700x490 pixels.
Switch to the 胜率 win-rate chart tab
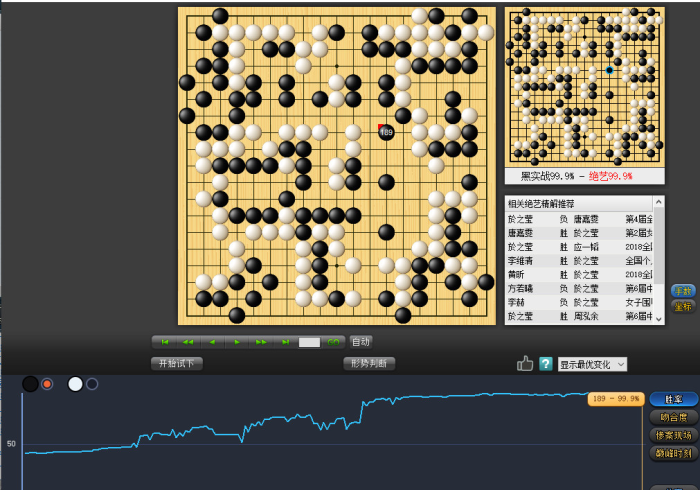click(x=674, y=399)
